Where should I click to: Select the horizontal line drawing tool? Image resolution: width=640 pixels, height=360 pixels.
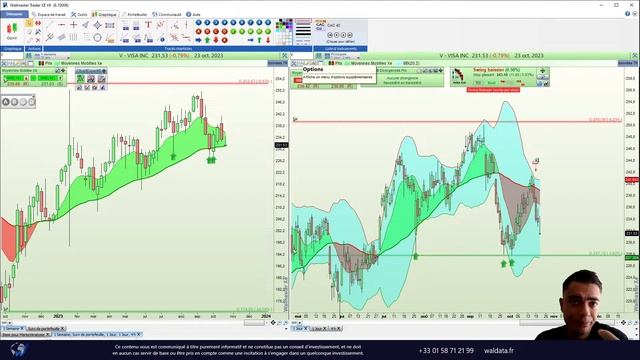[61, 25]
